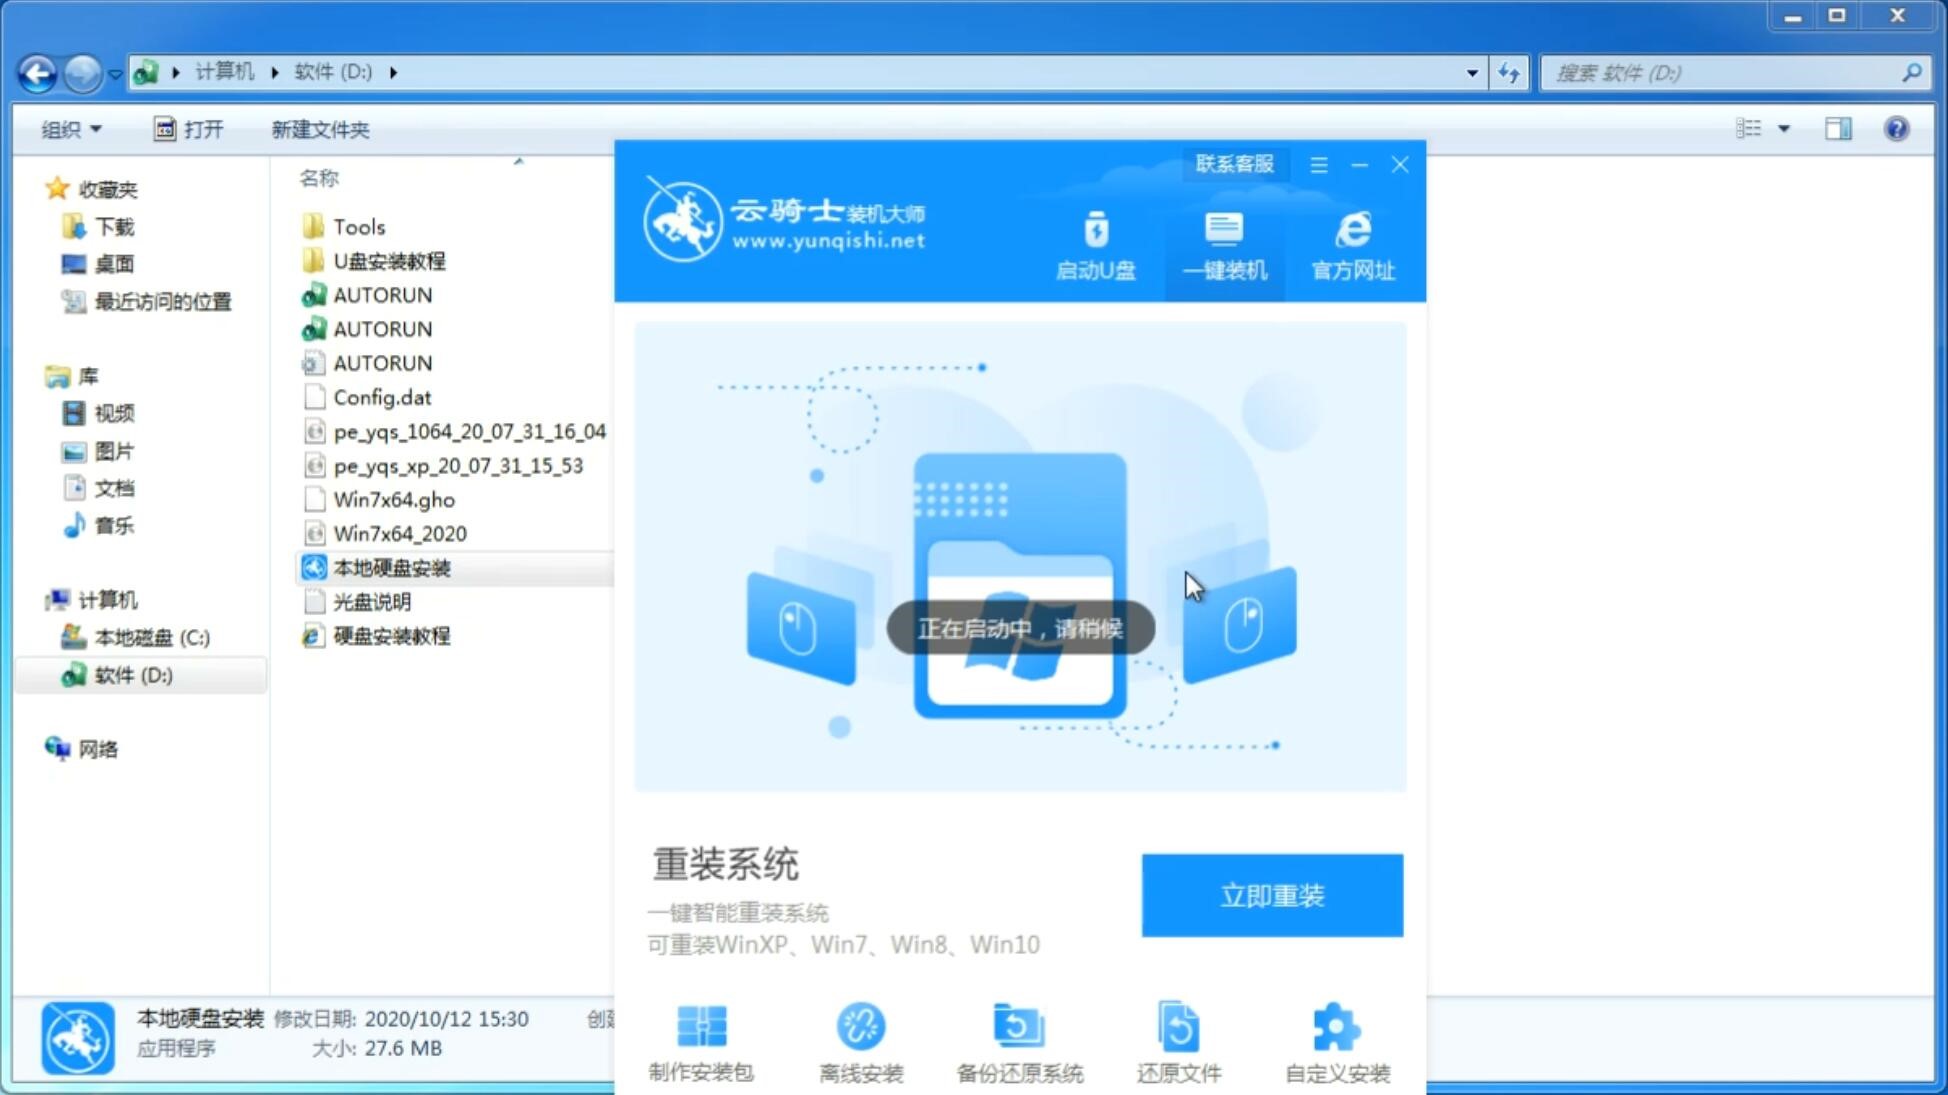Image resolution: width=1948 pixels, height=1095 pixels.
Task: Click 立即重装 (Reinstall now) button
Action: (x=1272, y=894)
